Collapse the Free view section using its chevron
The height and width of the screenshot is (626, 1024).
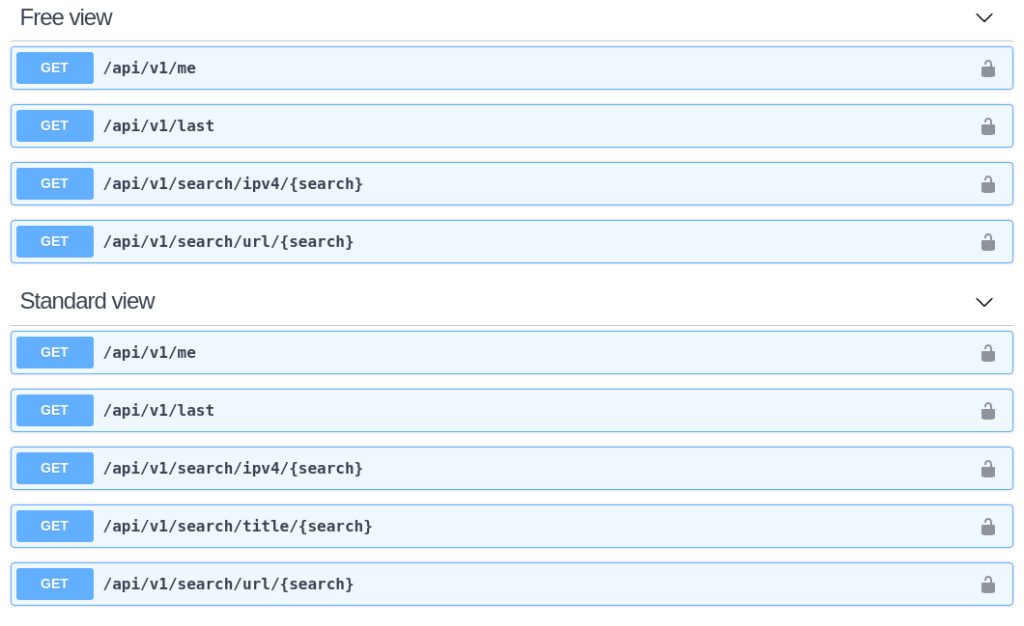(984, 18)
